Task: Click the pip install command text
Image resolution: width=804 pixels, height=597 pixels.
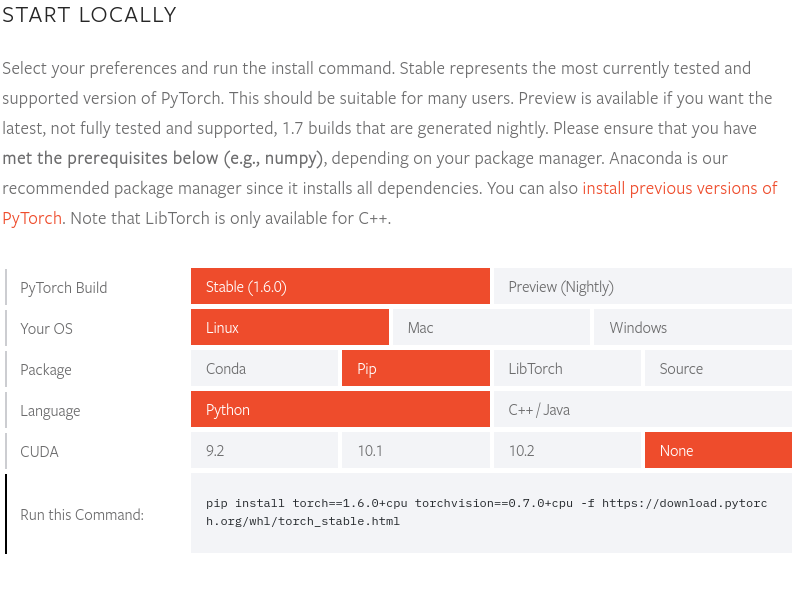Action: pyautogui.click(x=486, y=512)
